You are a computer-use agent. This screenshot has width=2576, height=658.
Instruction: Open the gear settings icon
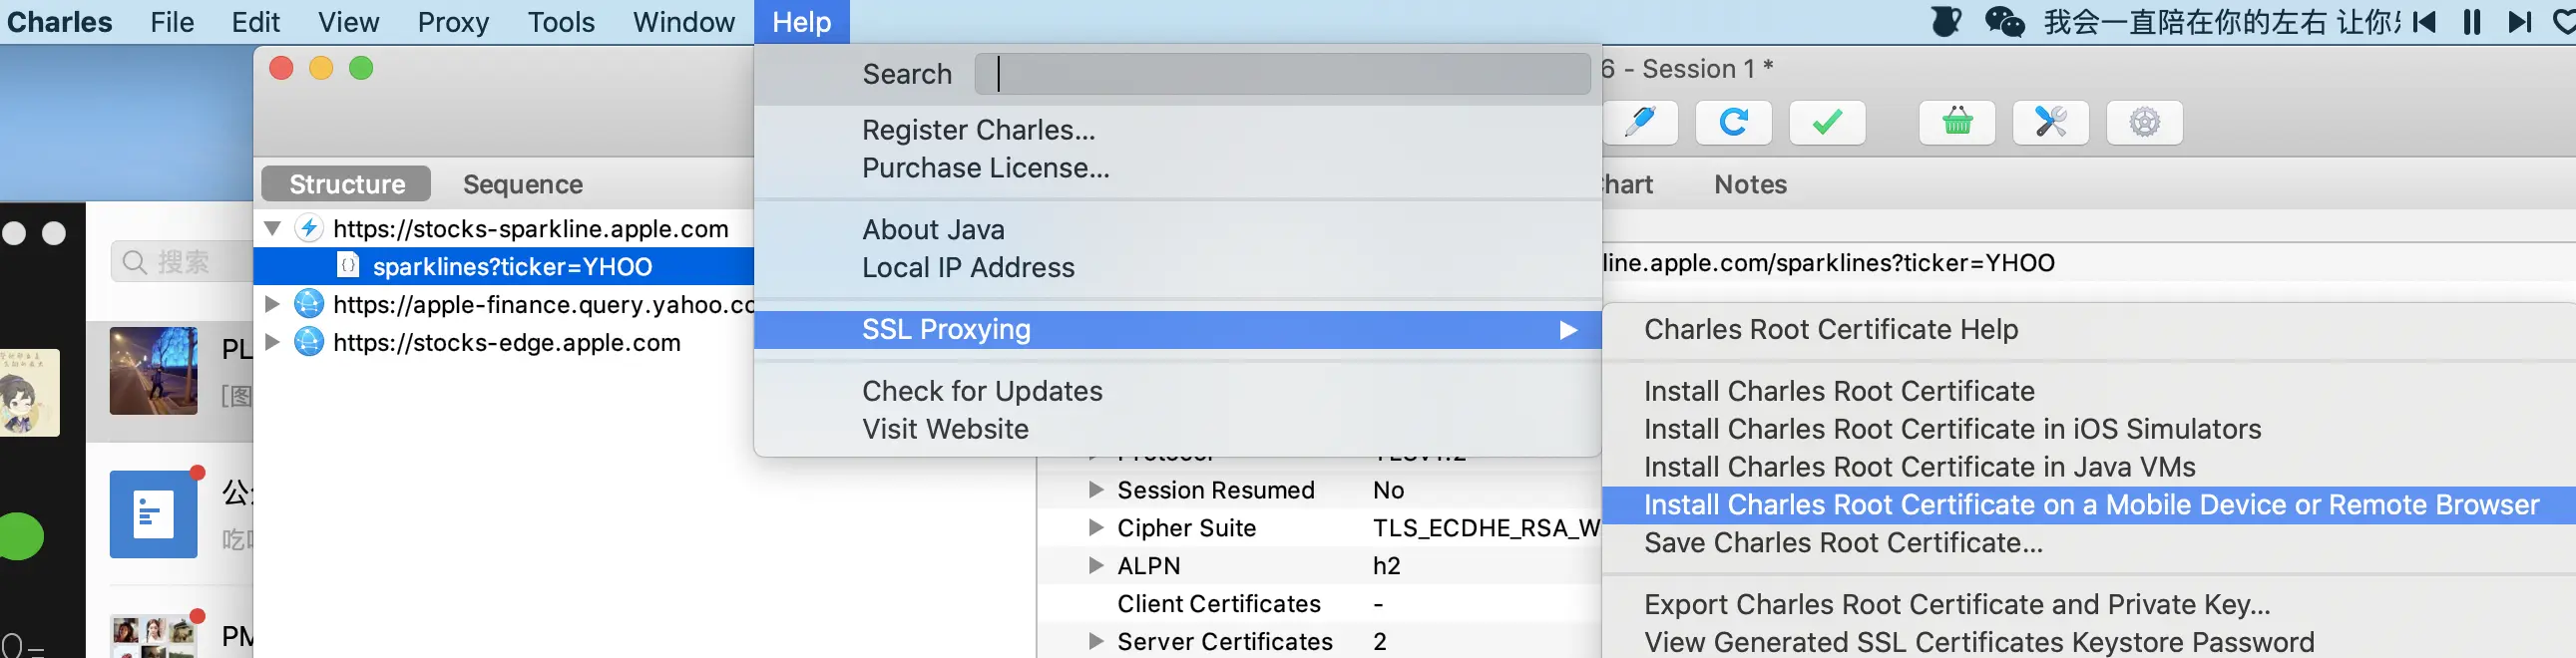tap(2144, 122)
